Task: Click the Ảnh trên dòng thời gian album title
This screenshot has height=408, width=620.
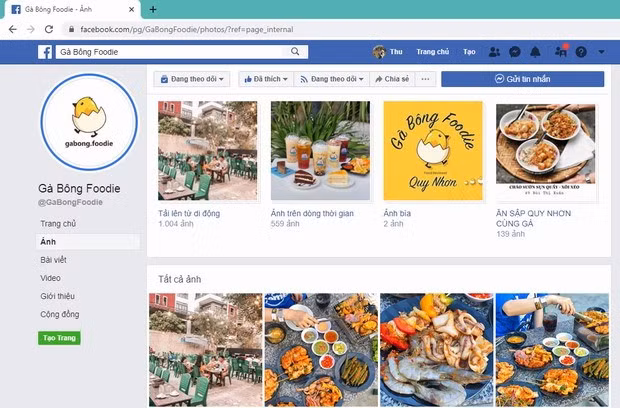Action: (312, 213)
